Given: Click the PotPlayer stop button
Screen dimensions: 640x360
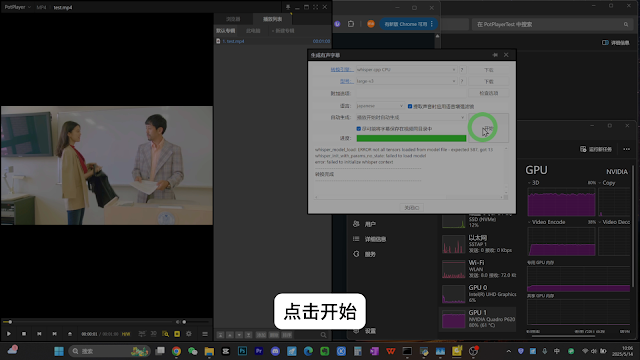Looking at the screenshot, I should [24, 334].
